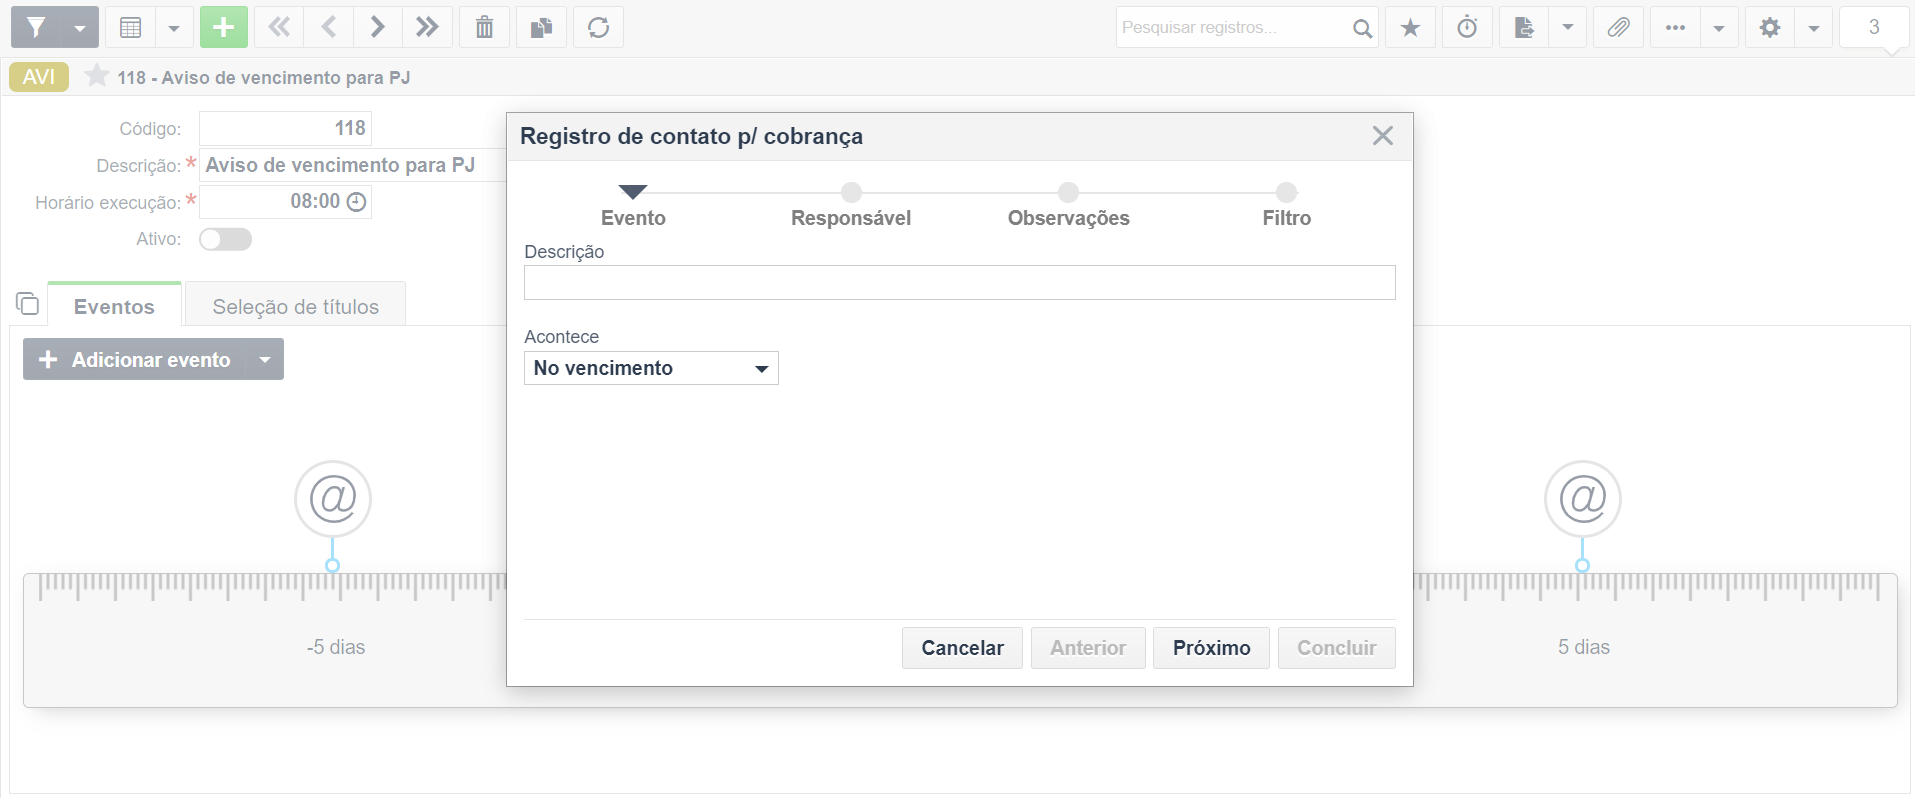Click the green add new record icon
Image resolution: width=1915 pixels, height=798 pixels.
click(223, 27)
